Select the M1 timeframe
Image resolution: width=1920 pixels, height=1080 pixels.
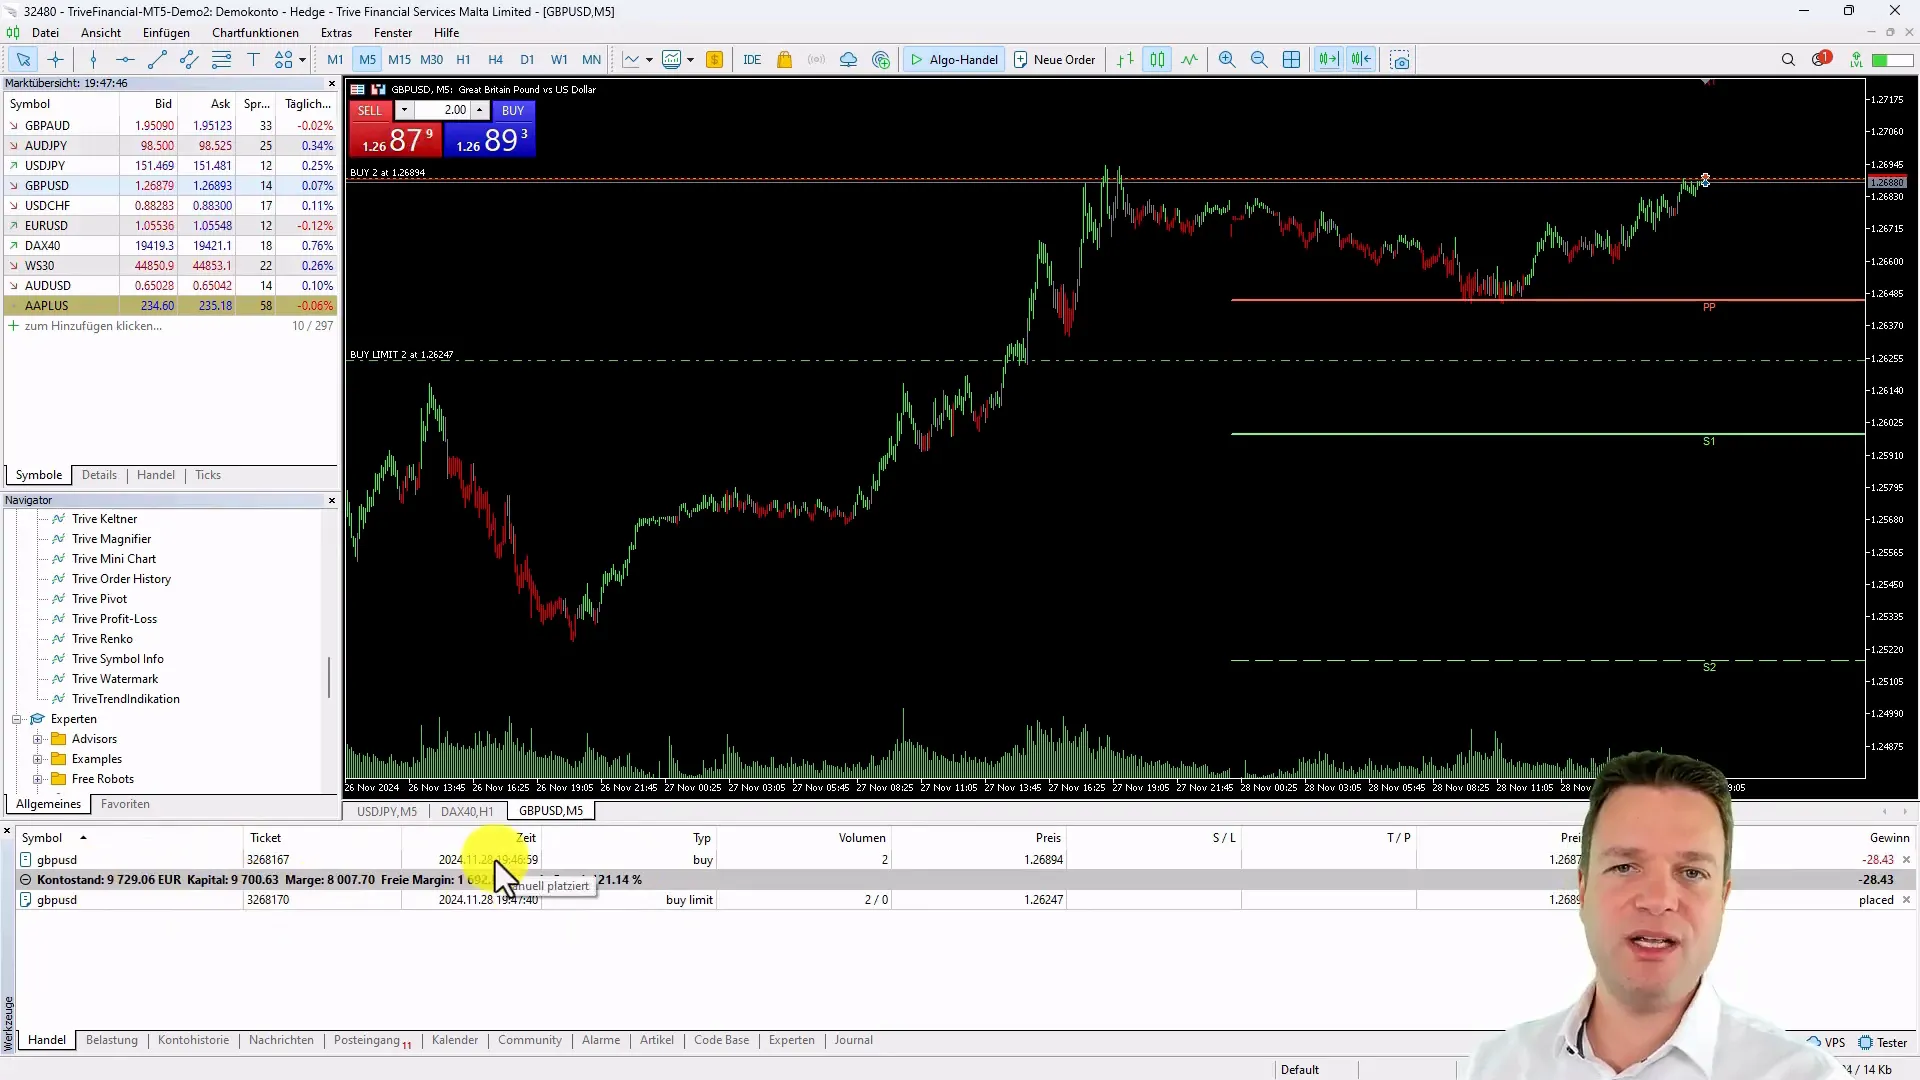pyautogui.click(x=335, y=60)
